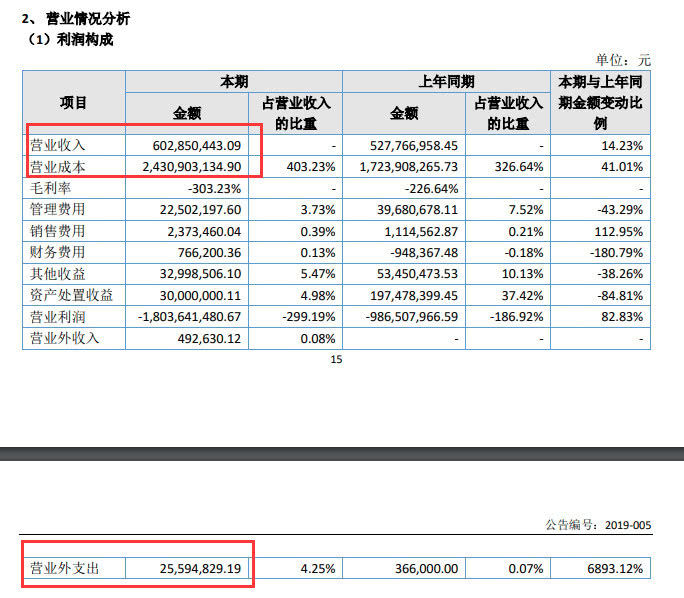Click the 0.07% cell
This screenshot has height=598, width=684.
(x=526, y=568)
